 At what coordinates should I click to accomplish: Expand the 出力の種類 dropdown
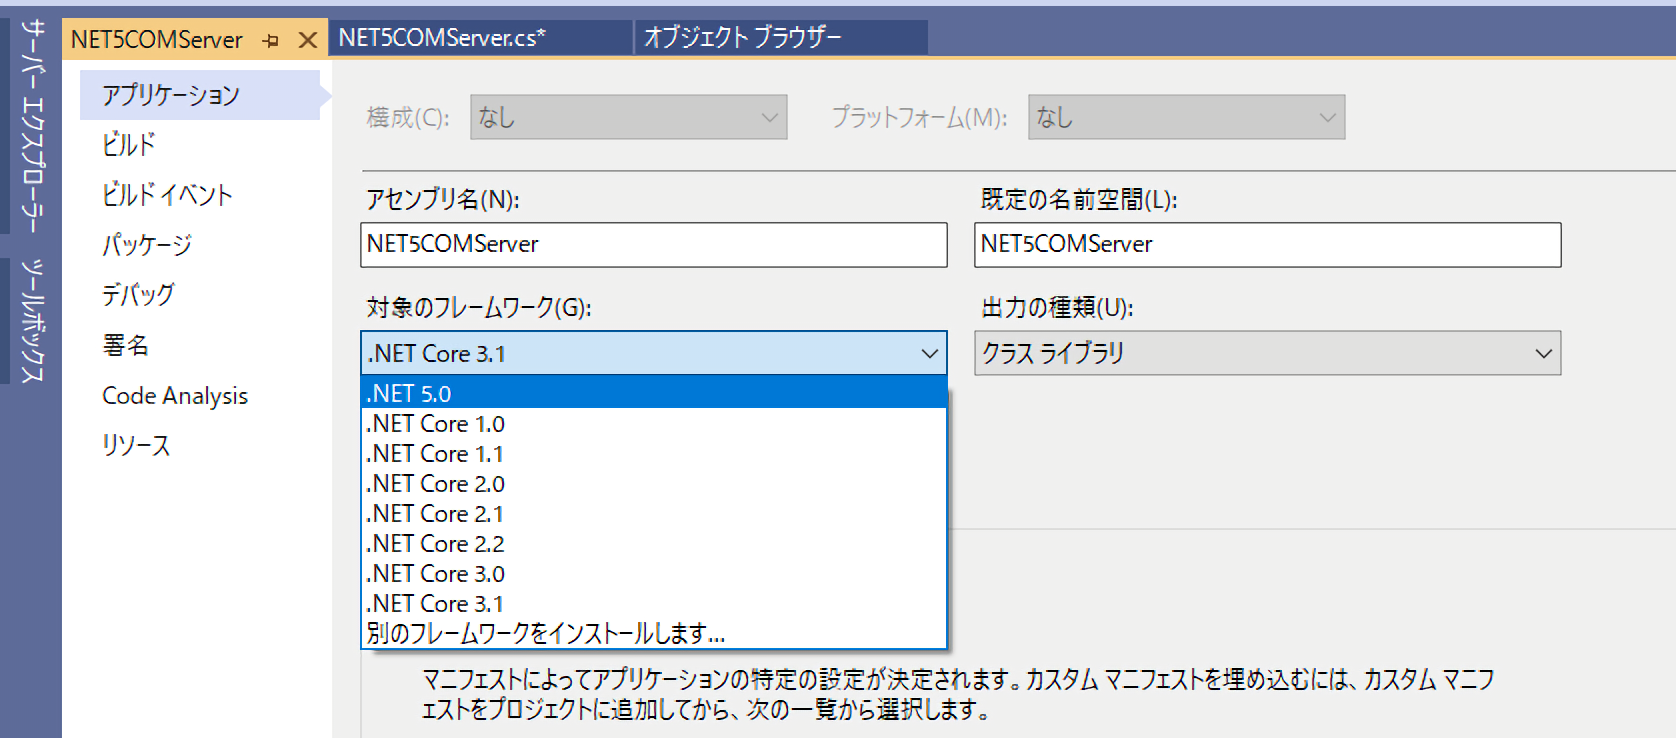pyautogui.click(x=1543, y=354)
